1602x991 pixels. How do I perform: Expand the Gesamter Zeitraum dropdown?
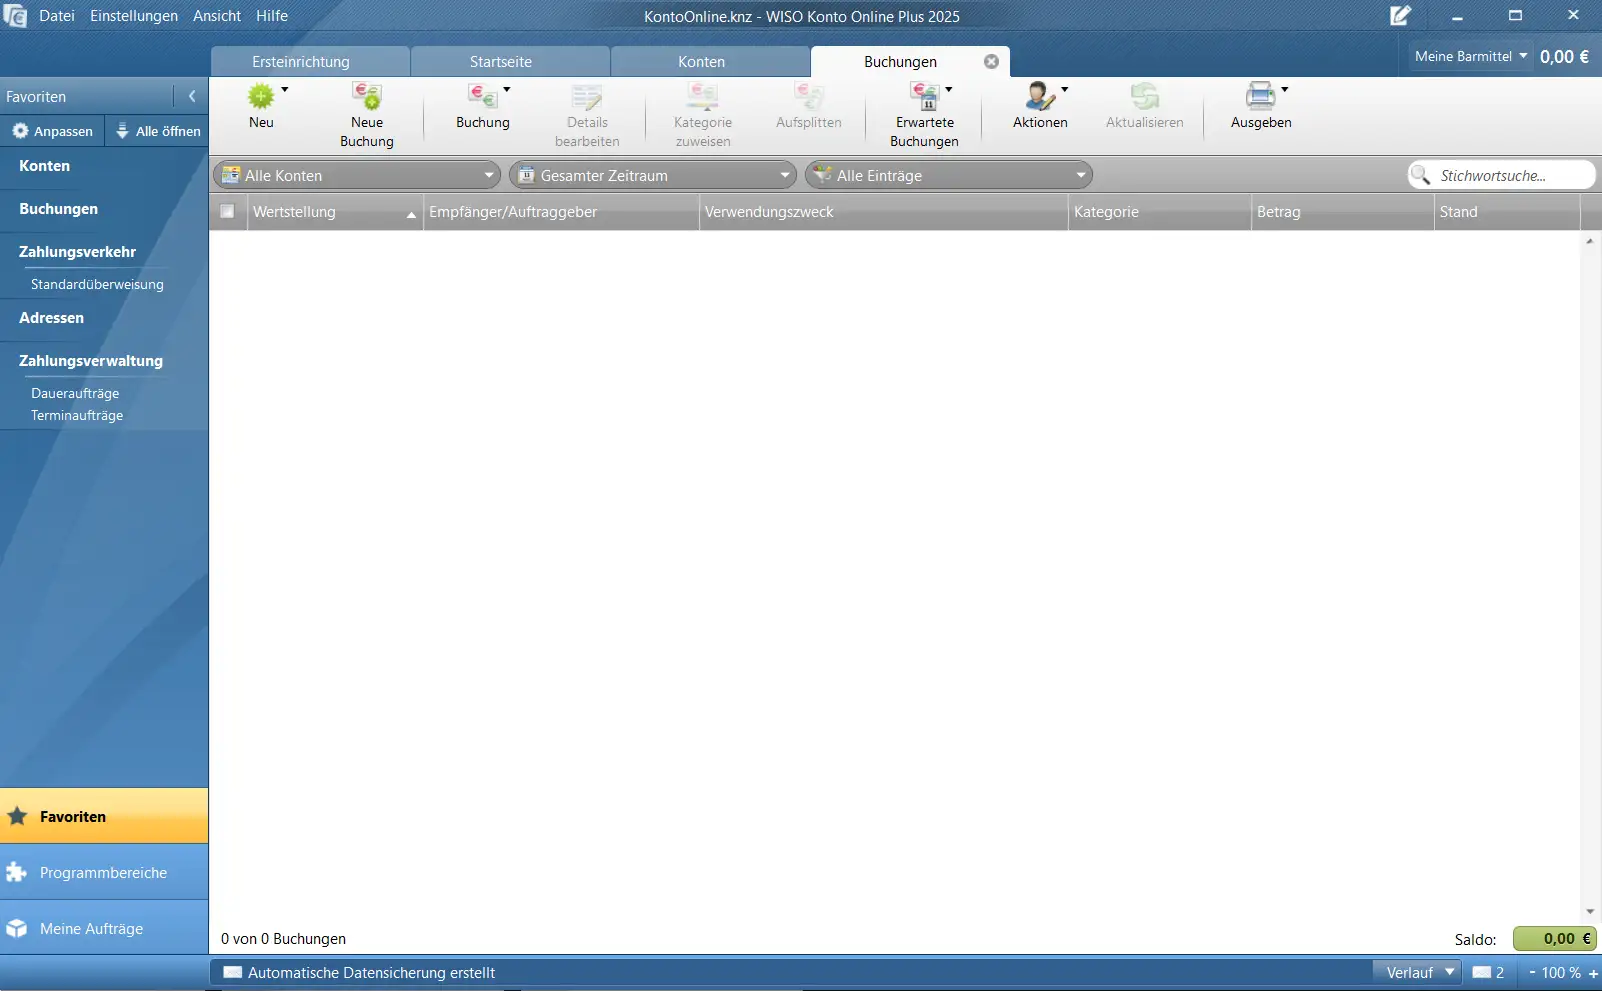click(652, 175)
